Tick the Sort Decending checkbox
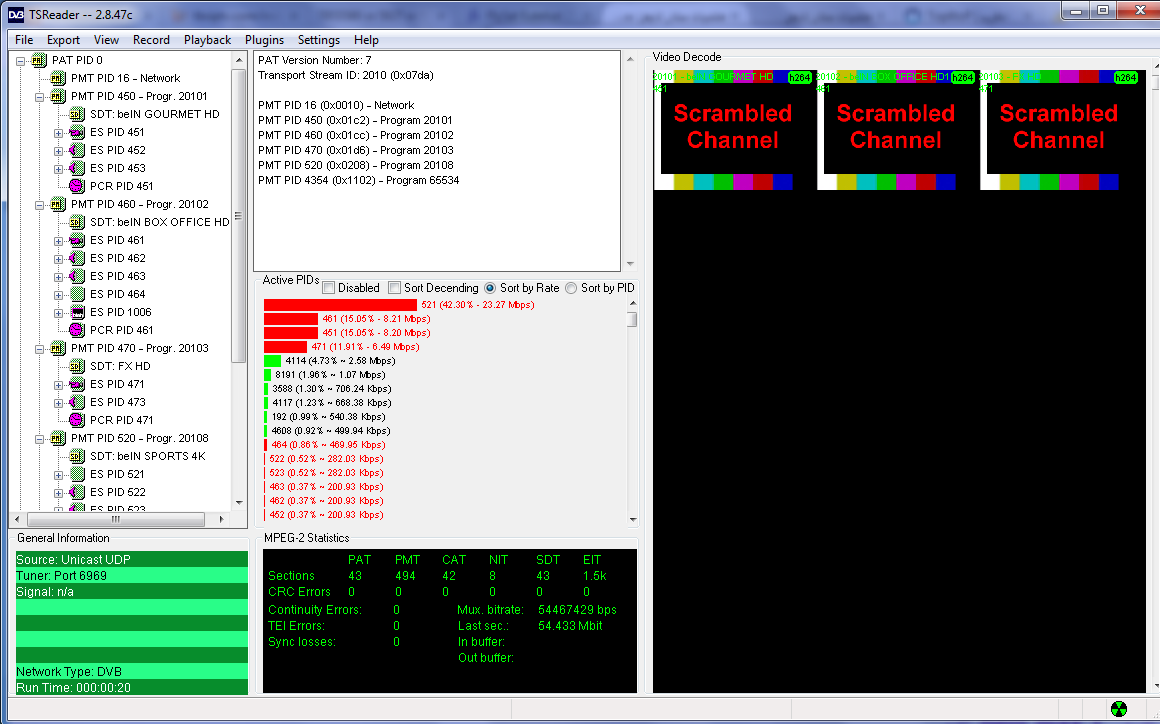Image resolution: width=1160 pixels, height=724 pixels. click(395, 288)
